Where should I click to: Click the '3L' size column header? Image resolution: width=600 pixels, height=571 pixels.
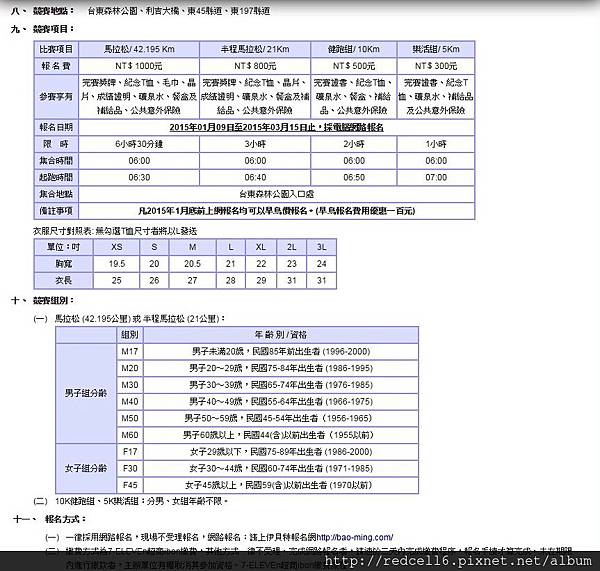(321, 247)
